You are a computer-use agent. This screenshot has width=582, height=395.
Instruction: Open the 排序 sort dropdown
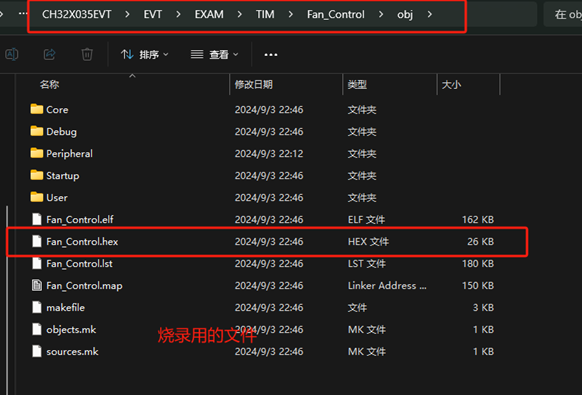tap(145, 55)
